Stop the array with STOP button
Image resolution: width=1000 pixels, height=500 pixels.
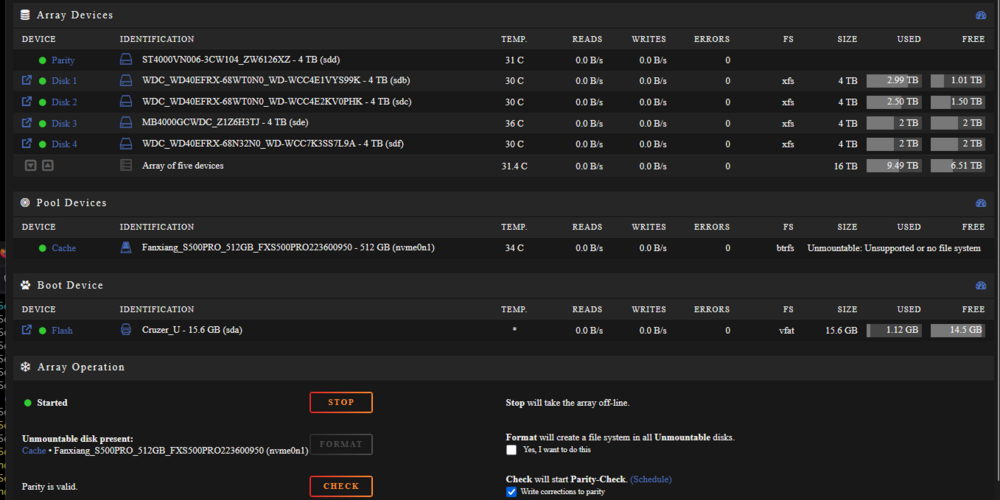pos(341,402)
